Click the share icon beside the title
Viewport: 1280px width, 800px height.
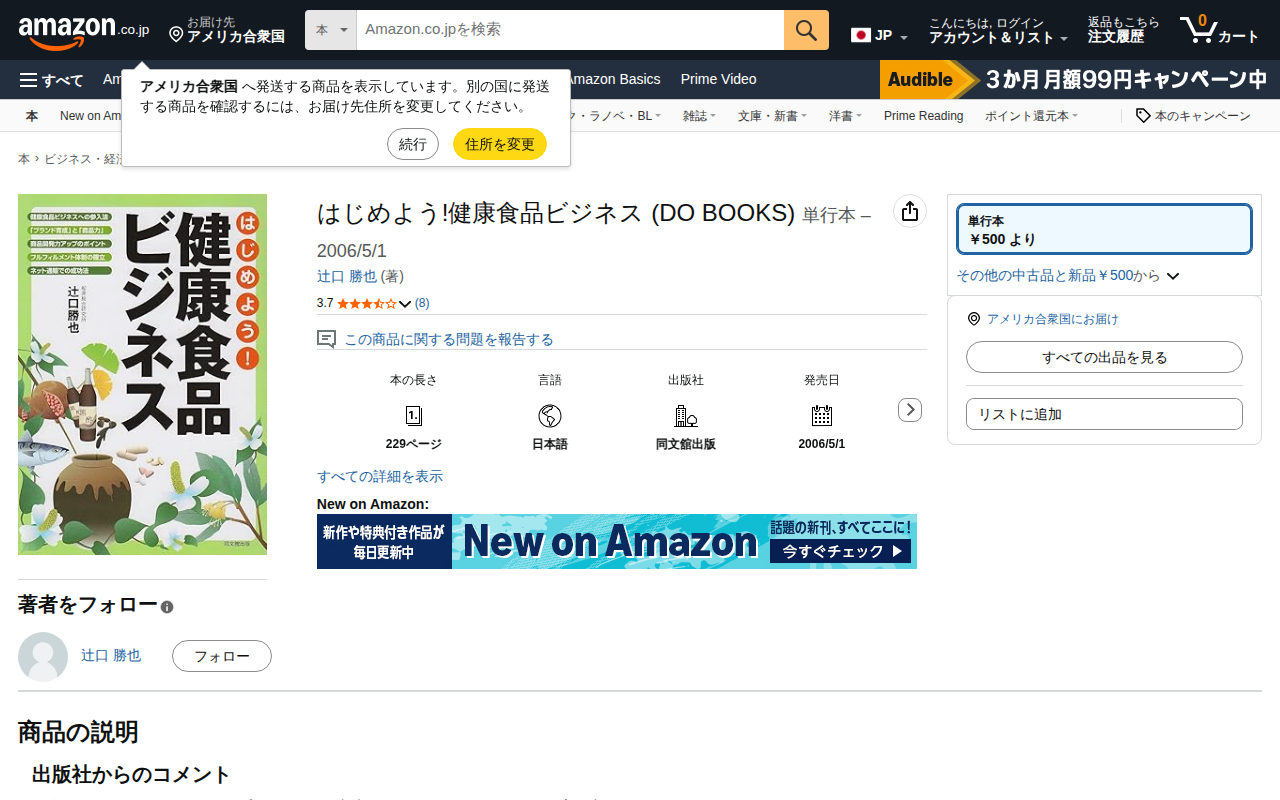click(x=909, y=211)
